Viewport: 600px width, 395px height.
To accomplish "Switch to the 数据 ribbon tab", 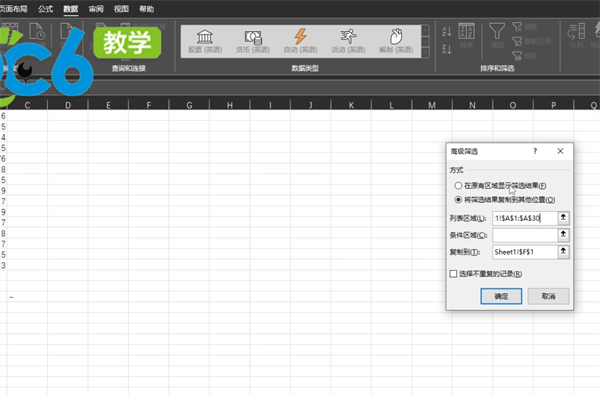I will [x=70, y=9].
